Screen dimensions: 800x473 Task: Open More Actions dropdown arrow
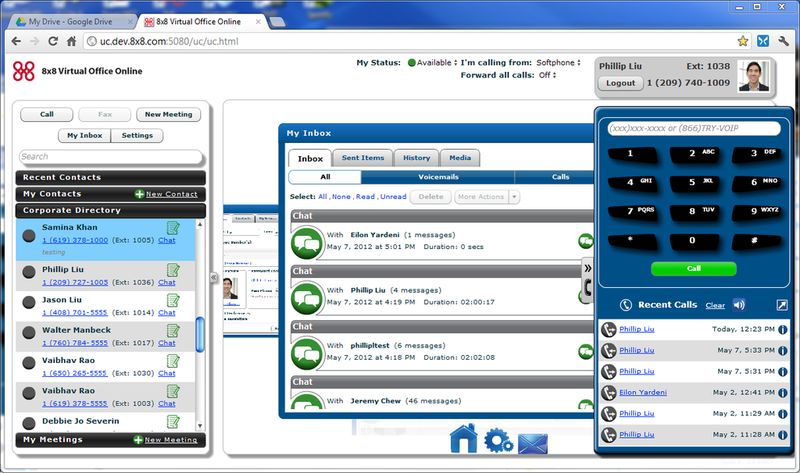point(514,197)
